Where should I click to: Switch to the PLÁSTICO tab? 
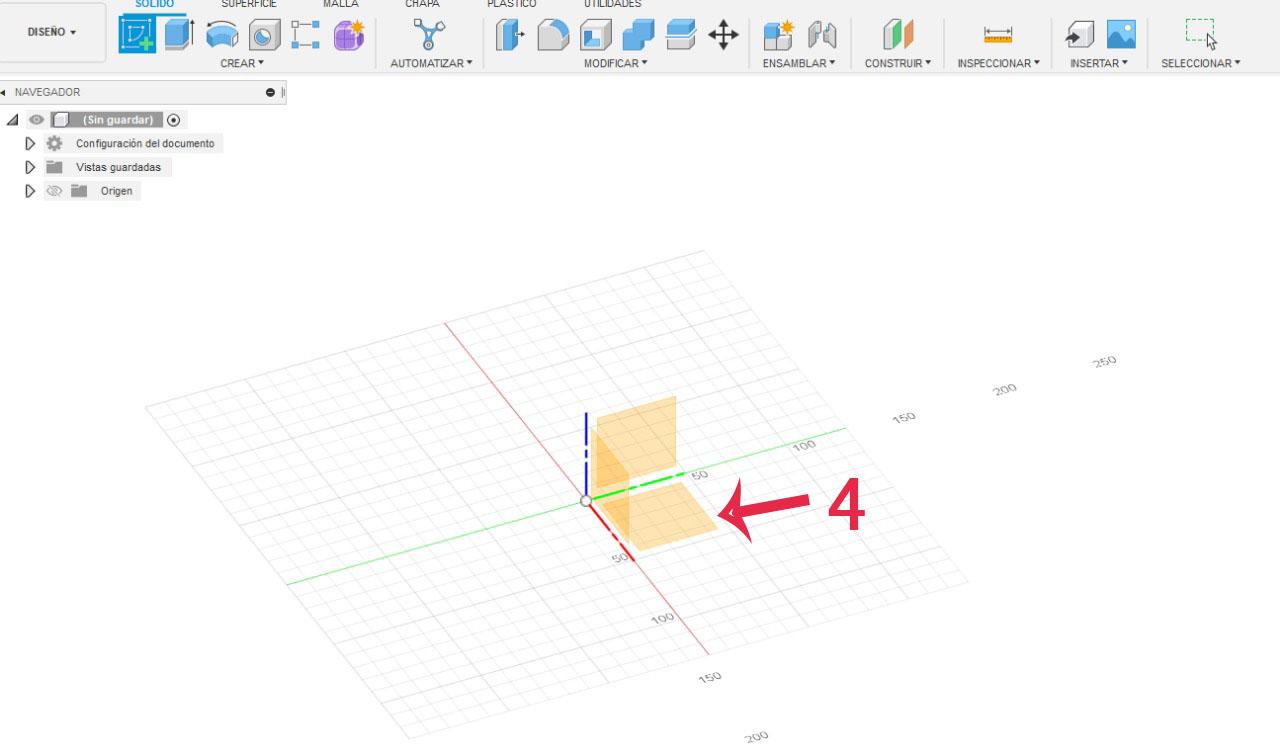point(512,4)
